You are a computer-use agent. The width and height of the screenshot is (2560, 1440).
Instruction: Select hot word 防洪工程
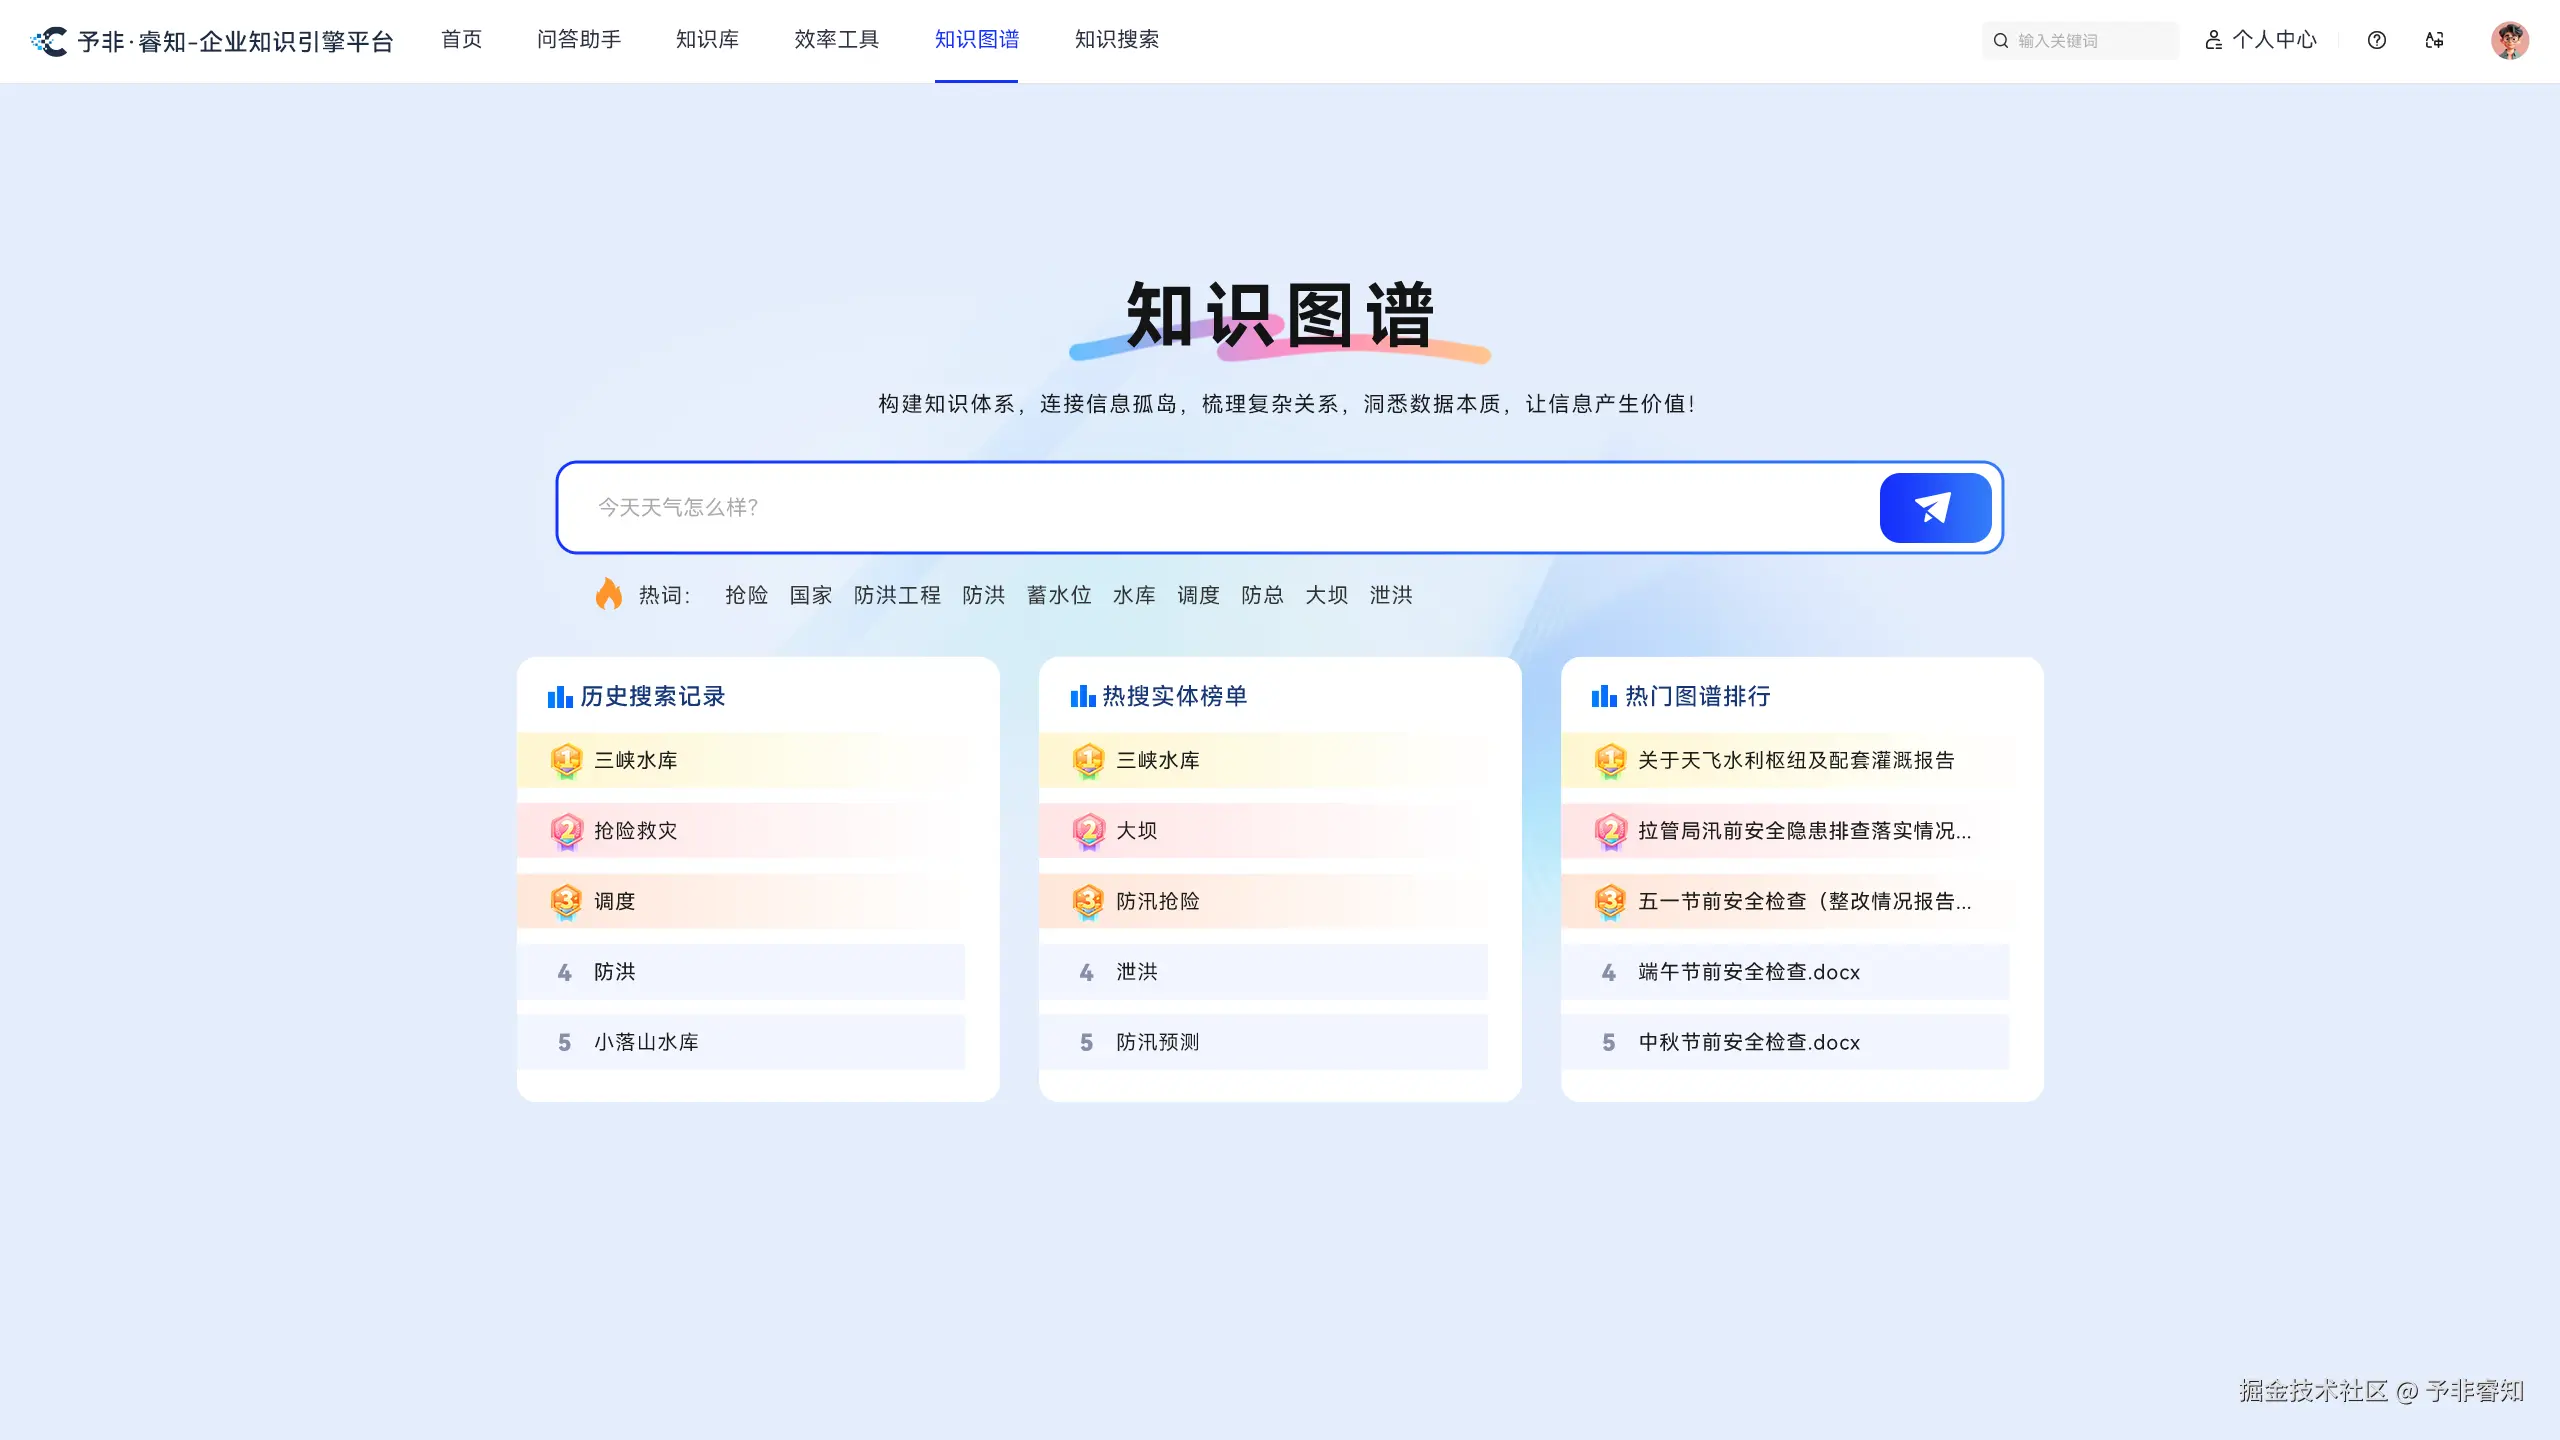pos(897,596)
